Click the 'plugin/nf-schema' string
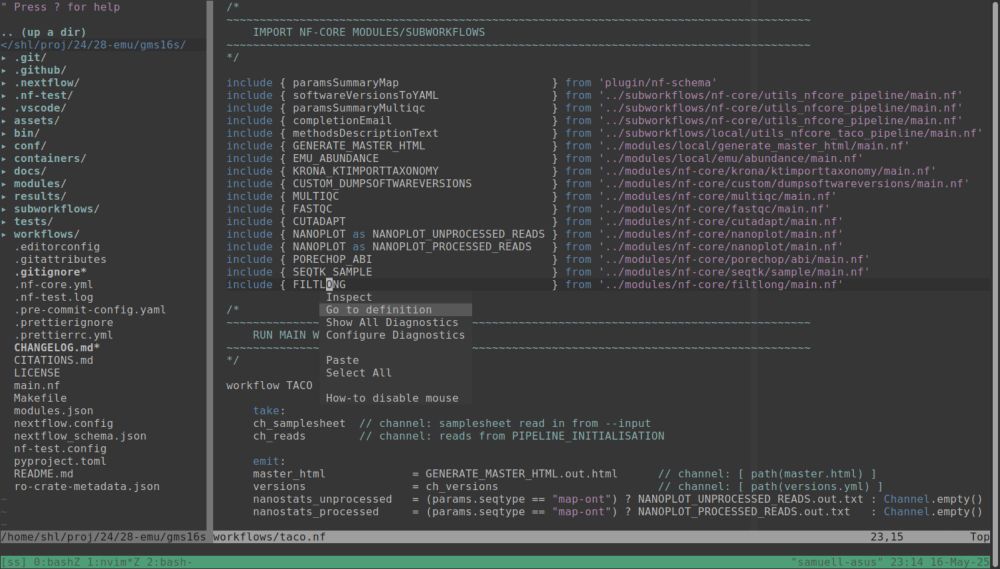 657,83
